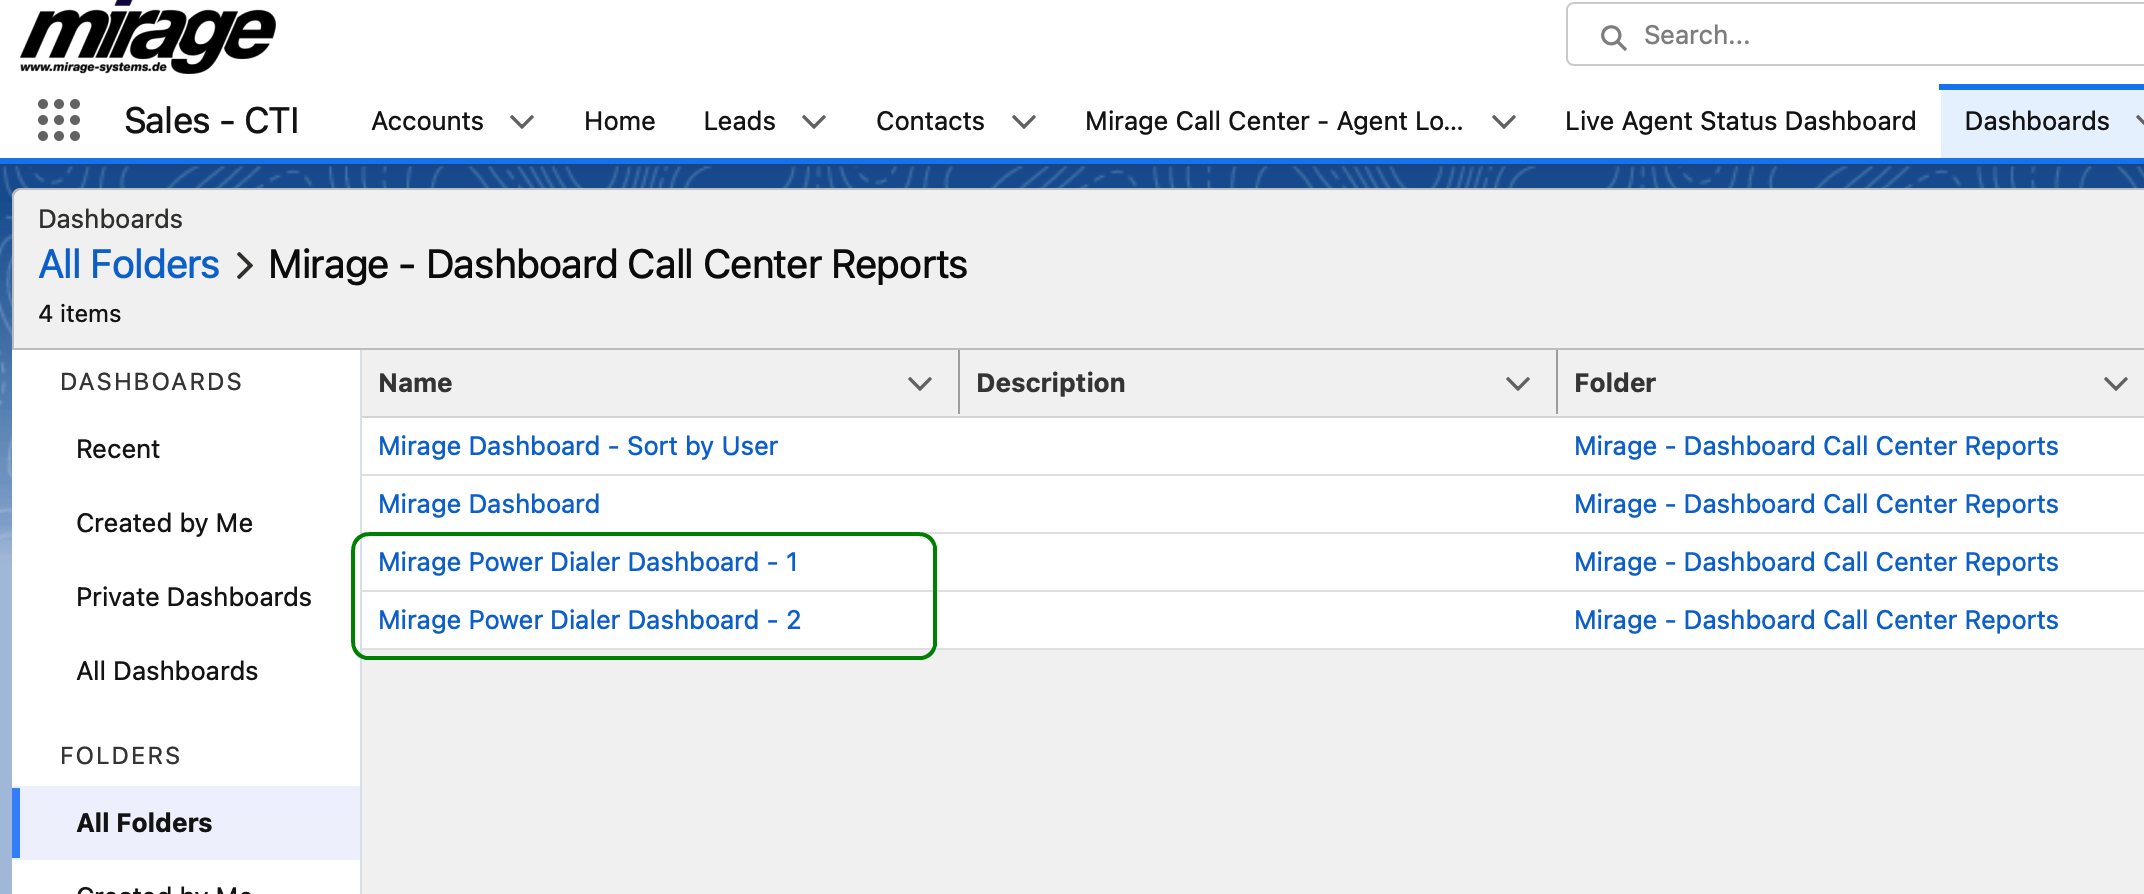Click folder link in Mirage Dashboard row
Viewport: 2144px width, 894px height.
(1816, 504)
